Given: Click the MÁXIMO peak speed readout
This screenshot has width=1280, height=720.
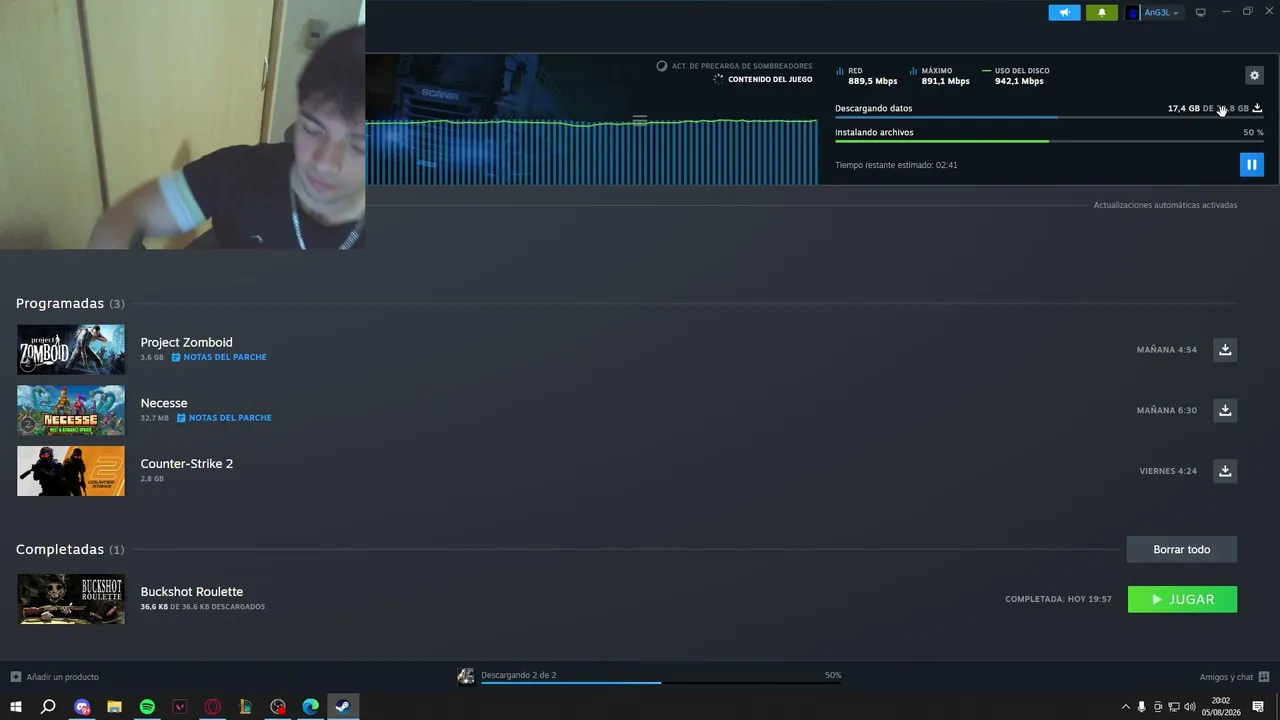Looking at the screenshot, I should pyautogui.click(x=940, y=76).
